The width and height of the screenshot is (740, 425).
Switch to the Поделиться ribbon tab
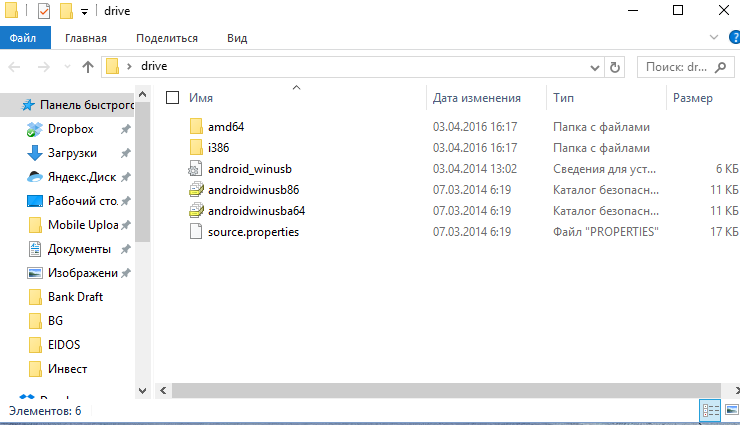point(167,38)
